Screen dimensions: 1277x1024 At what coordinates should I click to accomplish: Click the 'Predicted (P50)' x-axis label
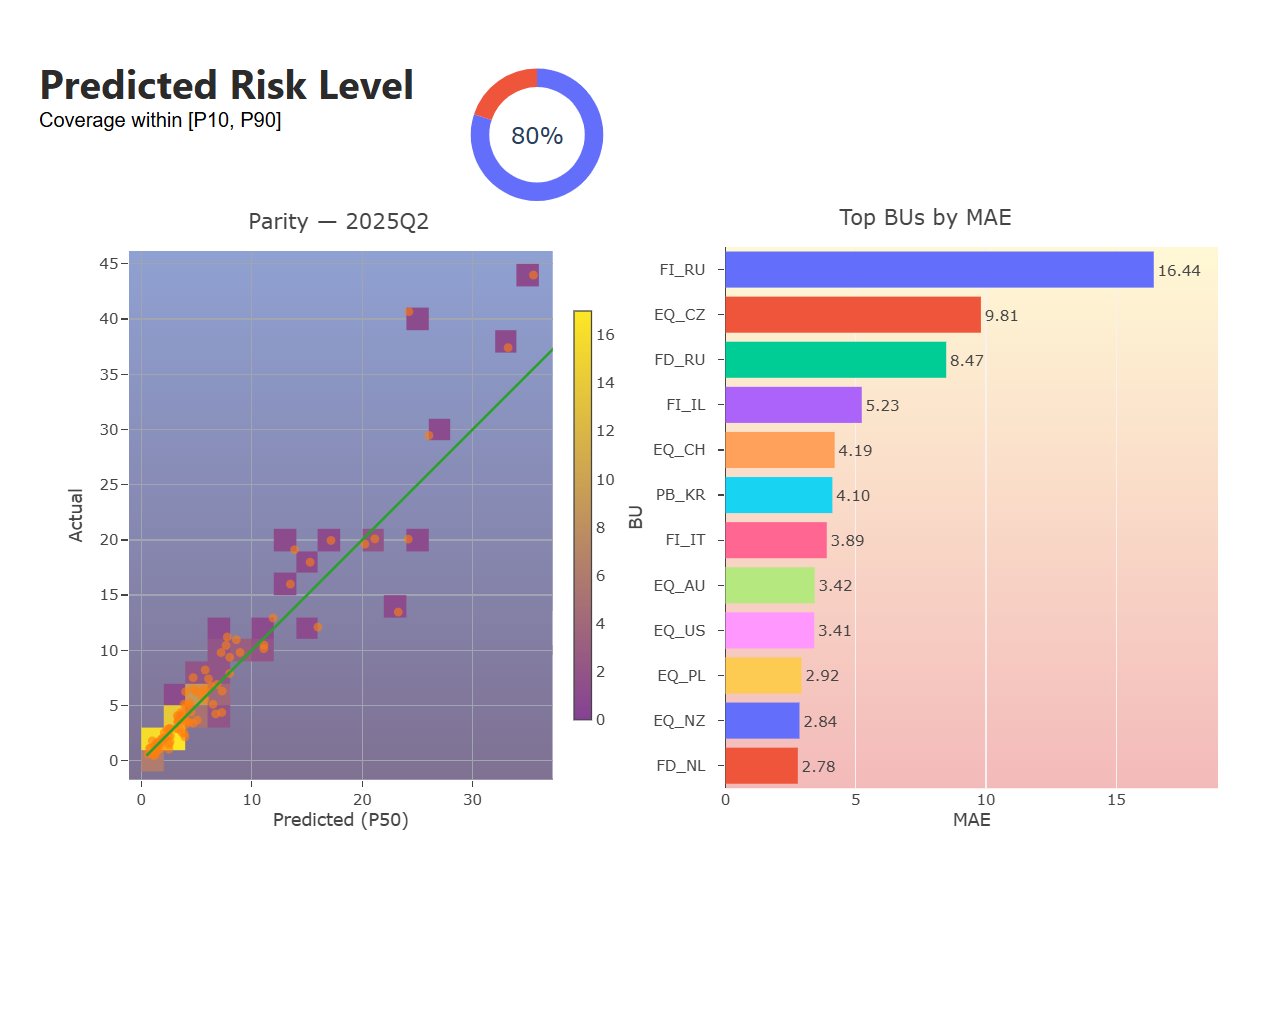tap(340, 820)
